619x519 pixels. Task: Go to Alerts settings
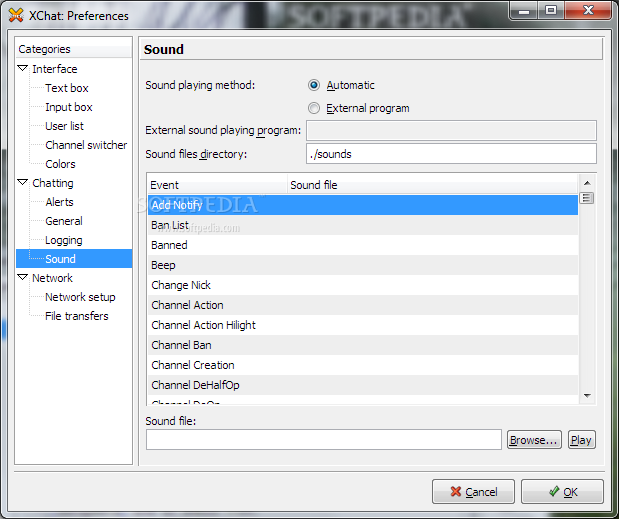pyautogui.click(x=59, y=202)
